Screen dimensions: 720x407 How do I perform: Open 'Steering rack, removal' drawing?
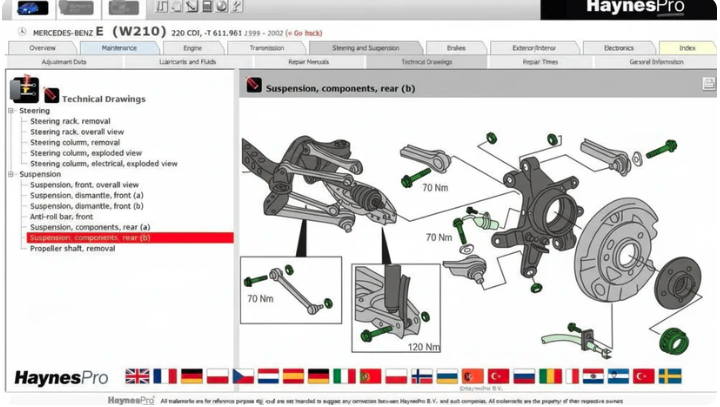coord(70,121)
